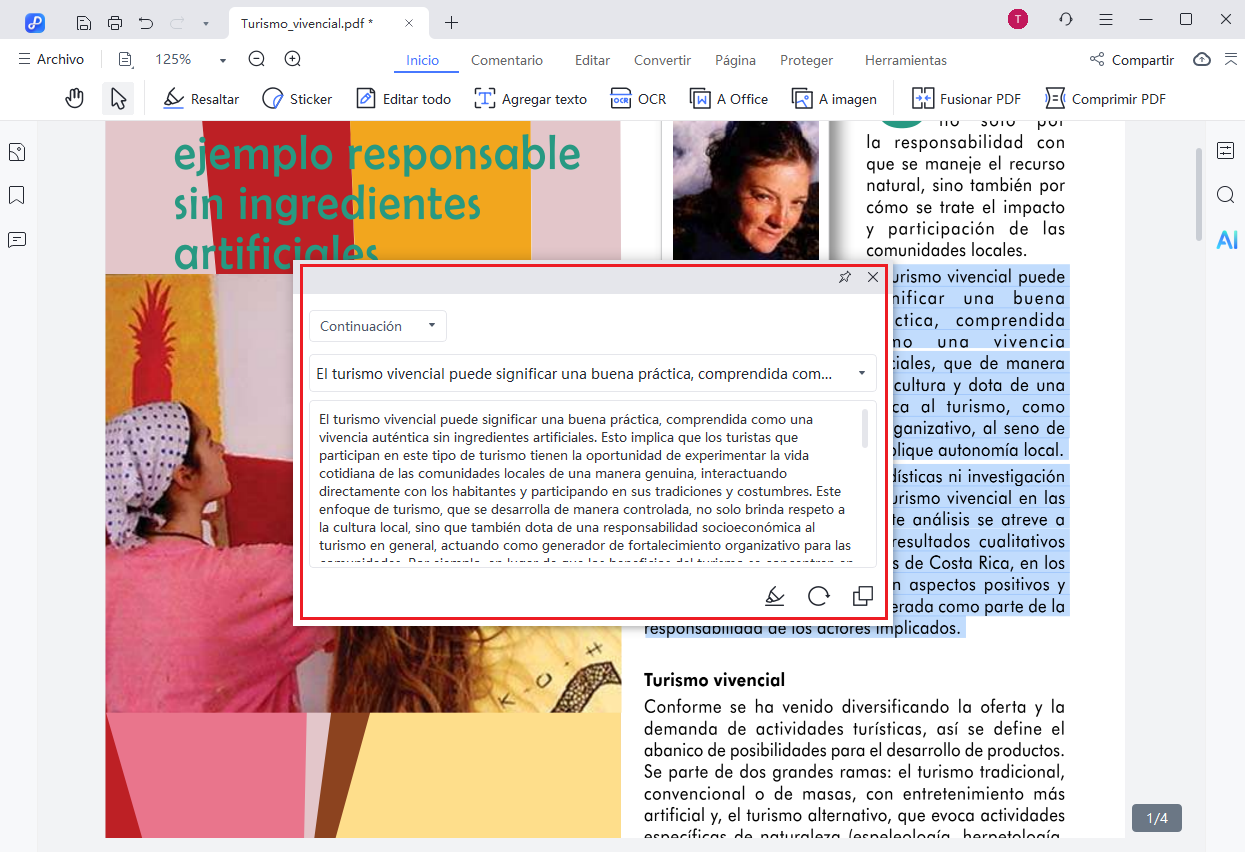Click the highlight icon in AI dialog
1245x852 pixels.
774,596
